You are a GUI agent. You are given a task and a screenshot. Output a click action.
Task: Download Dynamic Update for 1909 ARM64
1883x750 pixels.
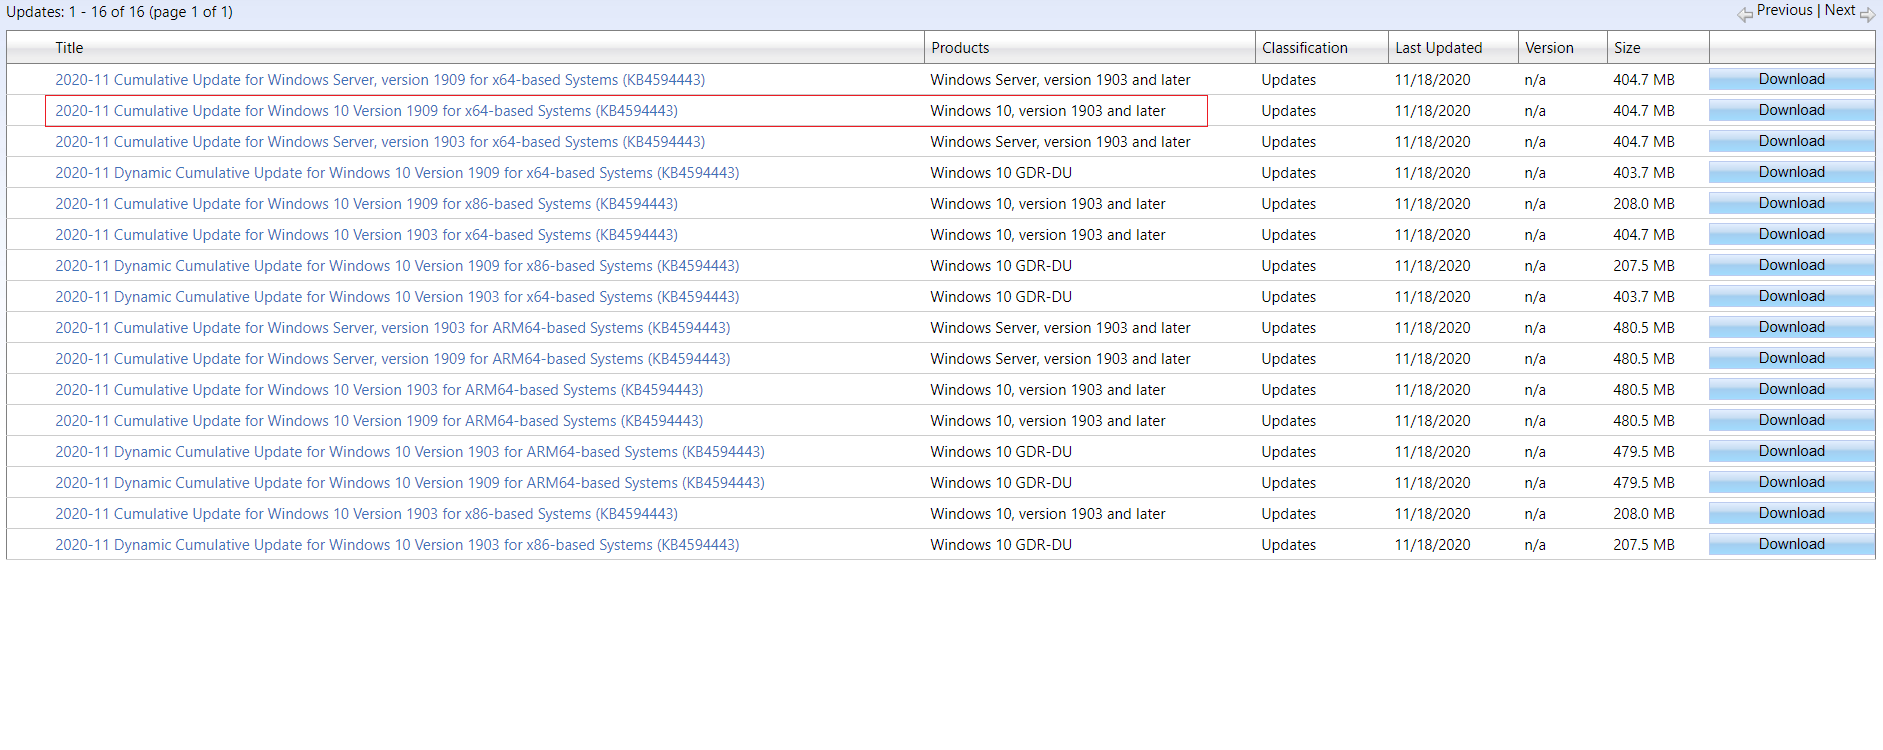click(1791, 482)
